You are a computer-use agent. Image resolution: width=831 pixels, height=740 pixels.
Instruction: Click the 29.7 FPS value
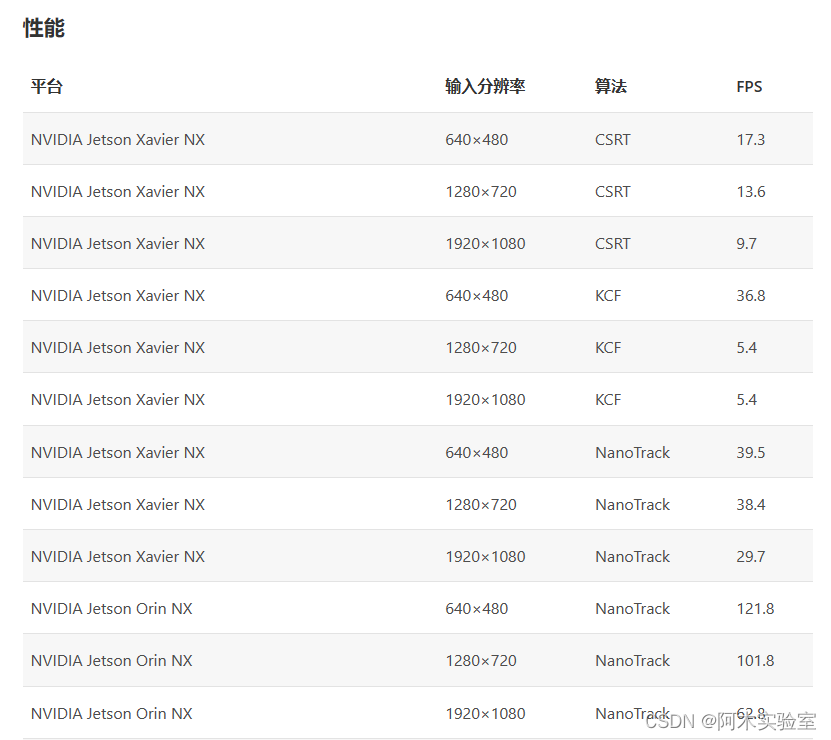pos(750,557)
